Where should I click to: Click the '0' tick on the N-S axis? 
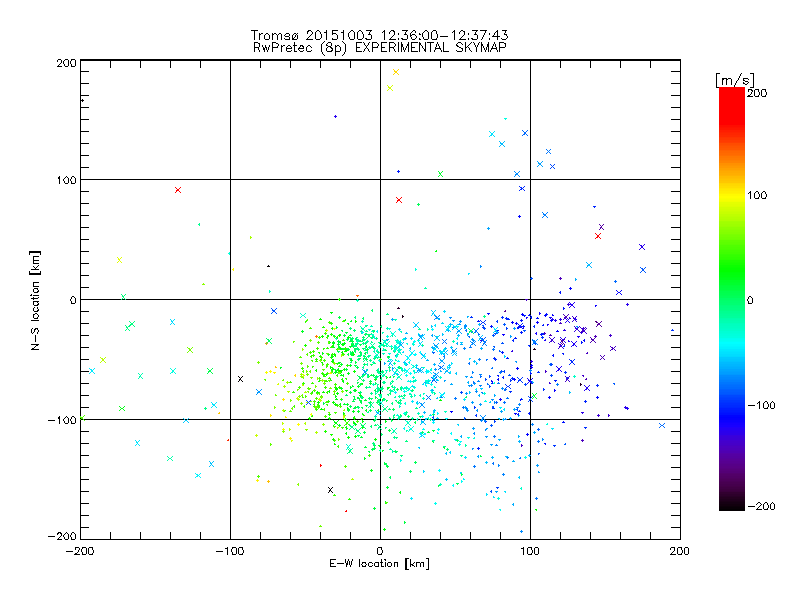73,300
